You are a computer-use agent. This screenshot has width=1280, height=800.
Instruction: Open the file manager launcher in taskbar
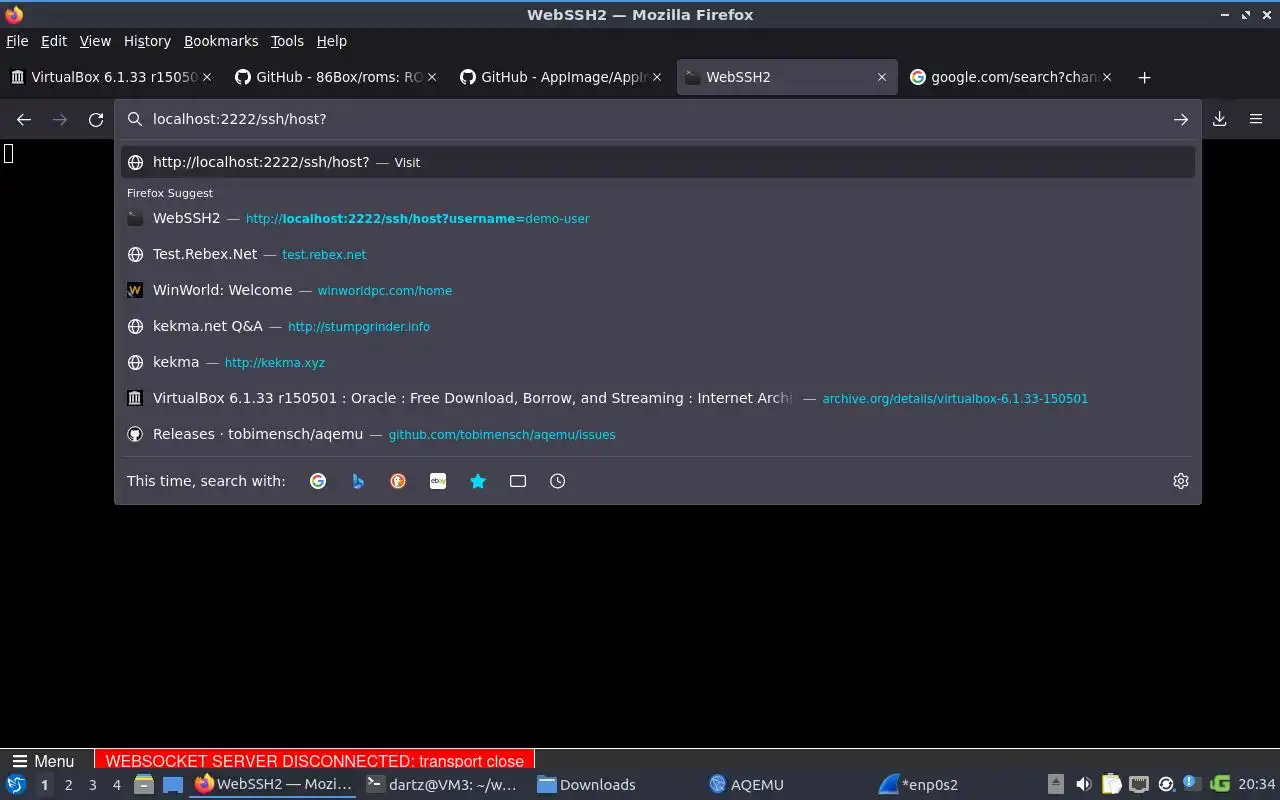(144, 785)
